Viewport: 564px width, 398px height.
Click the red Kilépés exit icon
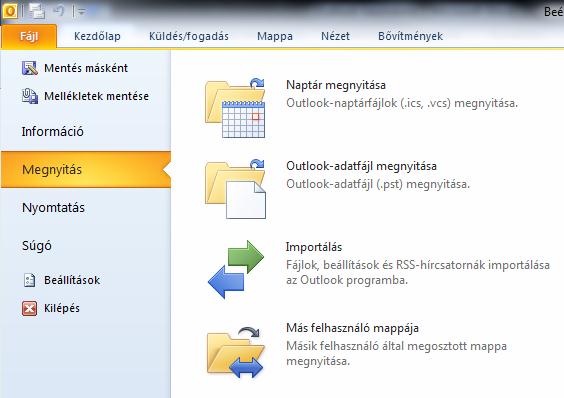point(29,308)
